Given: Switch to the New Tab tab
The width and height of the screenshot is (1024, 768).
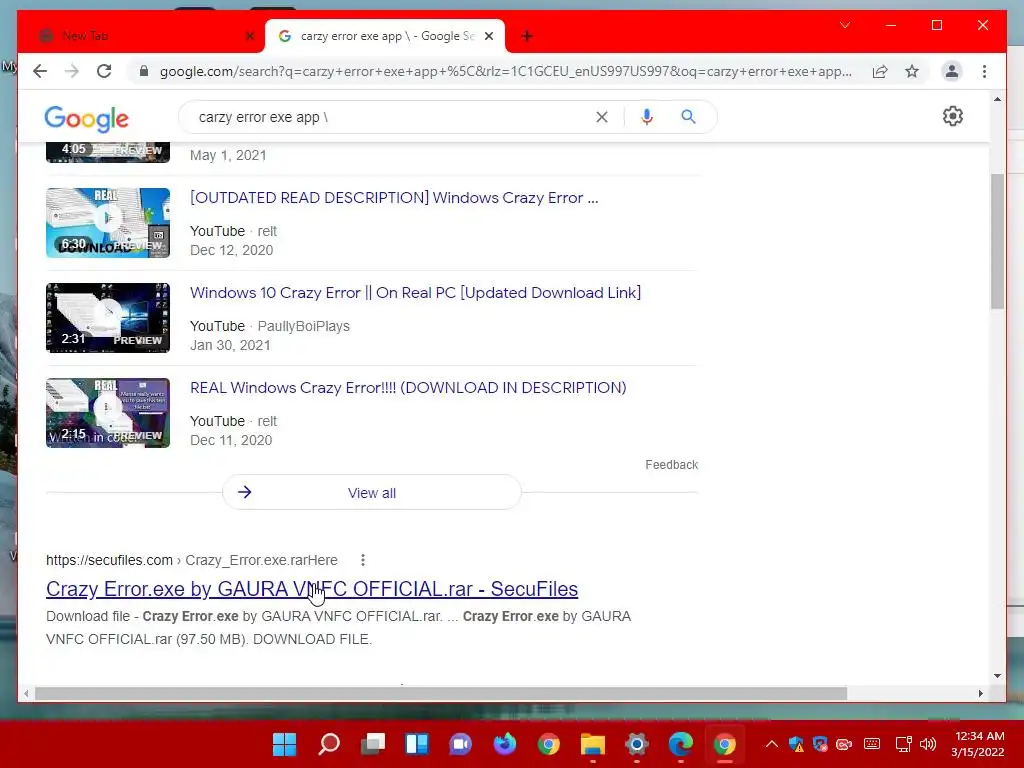Looking at the screenshot, I should pyautogui.click(x=140, y=36).
